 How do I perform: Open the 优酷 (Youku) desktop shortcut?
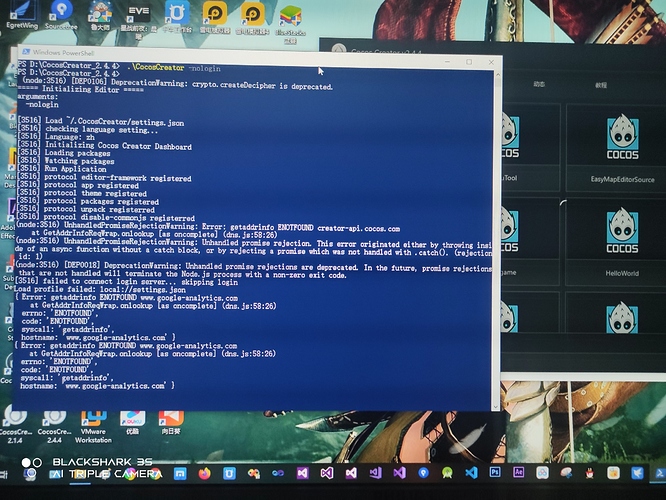(x=132, y=422)
